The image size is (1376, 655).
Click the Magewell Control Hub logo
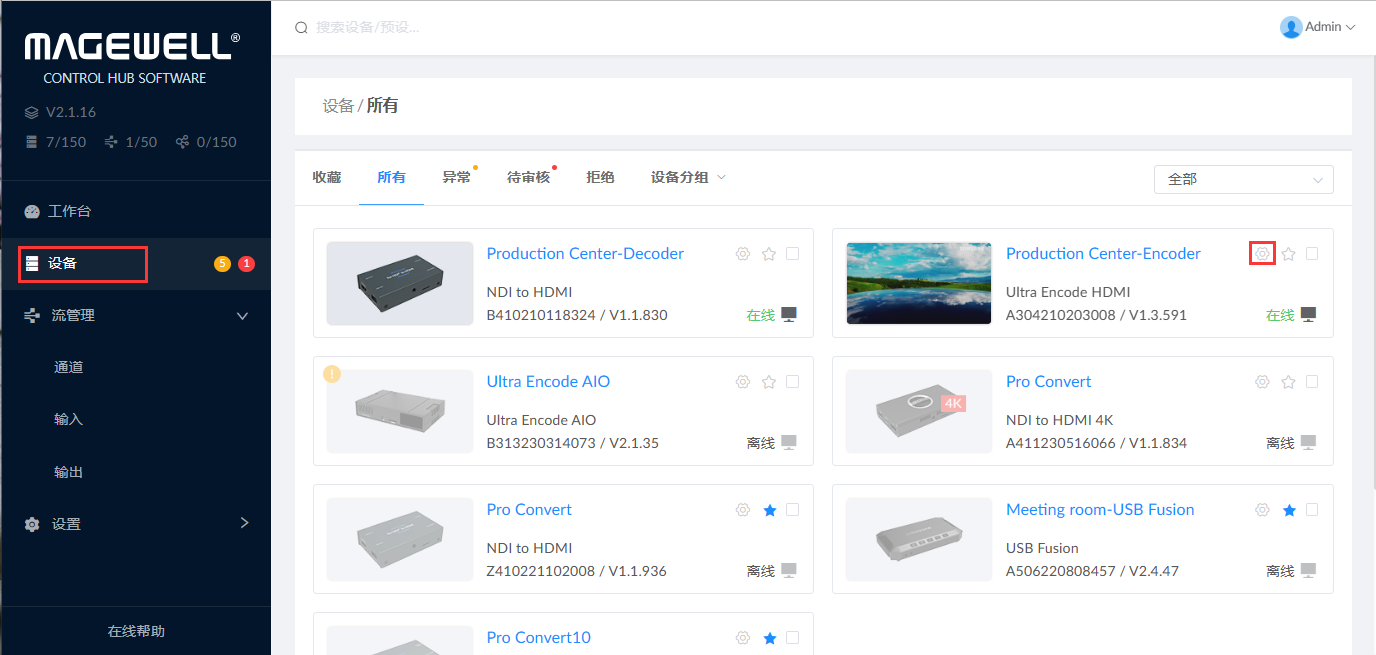pyautogui.click(x=131, y=58)
